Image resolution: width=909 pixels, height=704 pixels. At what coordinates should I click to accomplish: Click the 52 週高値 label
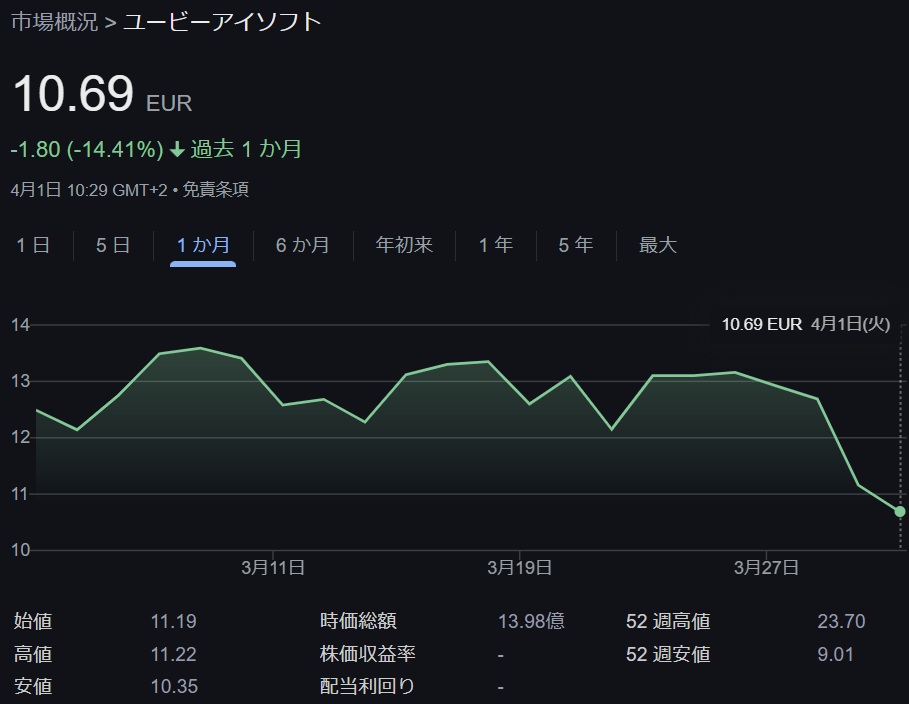(x=668, y=622)
